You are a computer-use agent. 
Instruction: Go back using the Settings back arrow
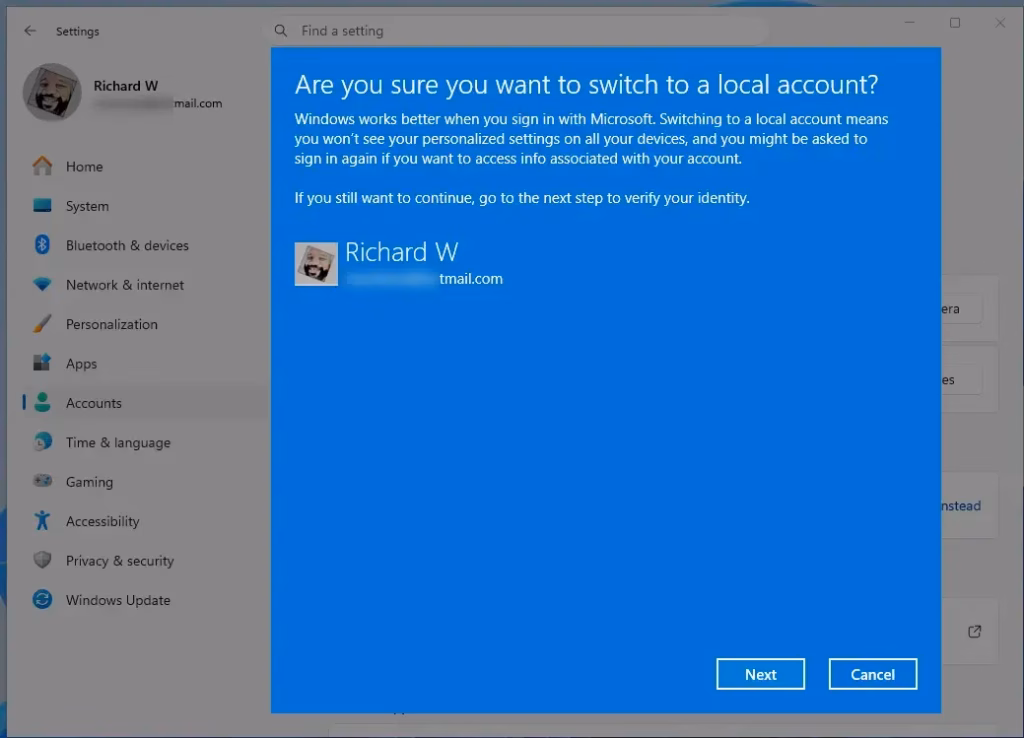point(30,31)
